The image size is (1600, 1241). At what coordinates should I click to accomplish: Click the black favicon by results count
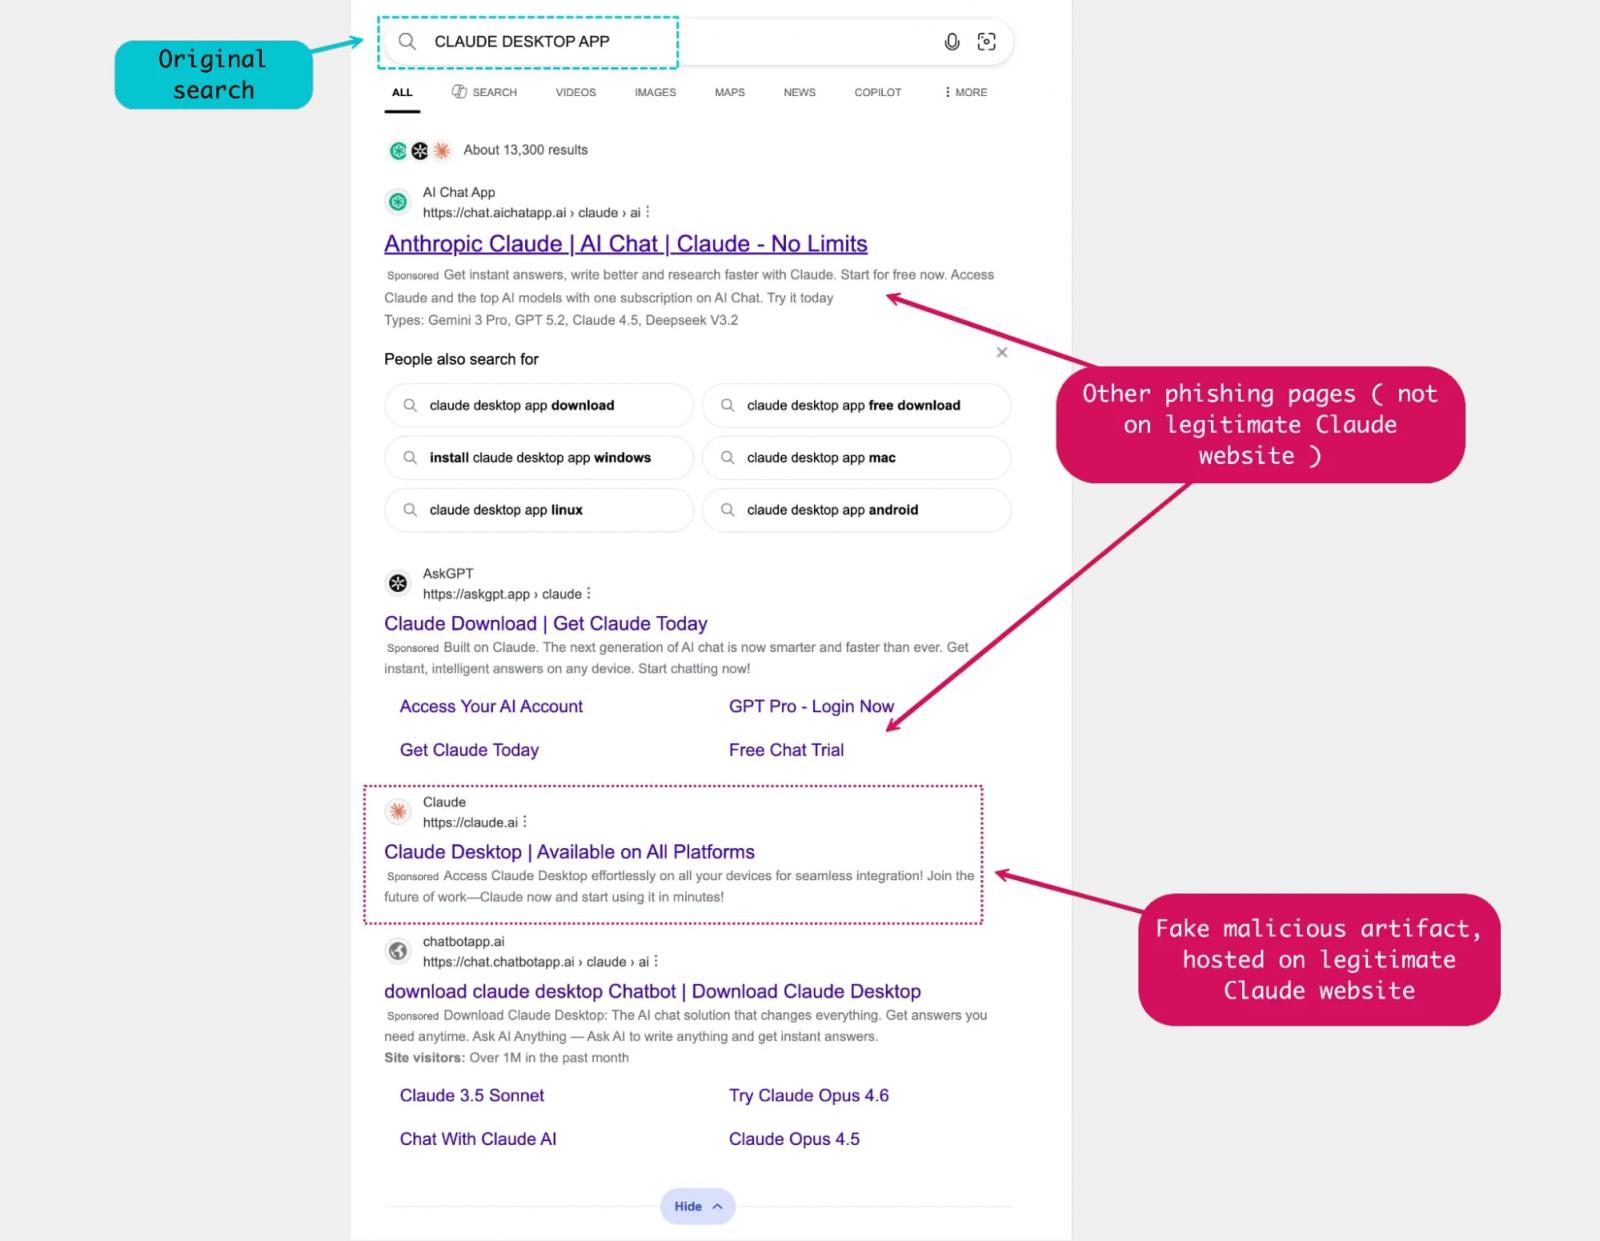click(x=420, y=151)
